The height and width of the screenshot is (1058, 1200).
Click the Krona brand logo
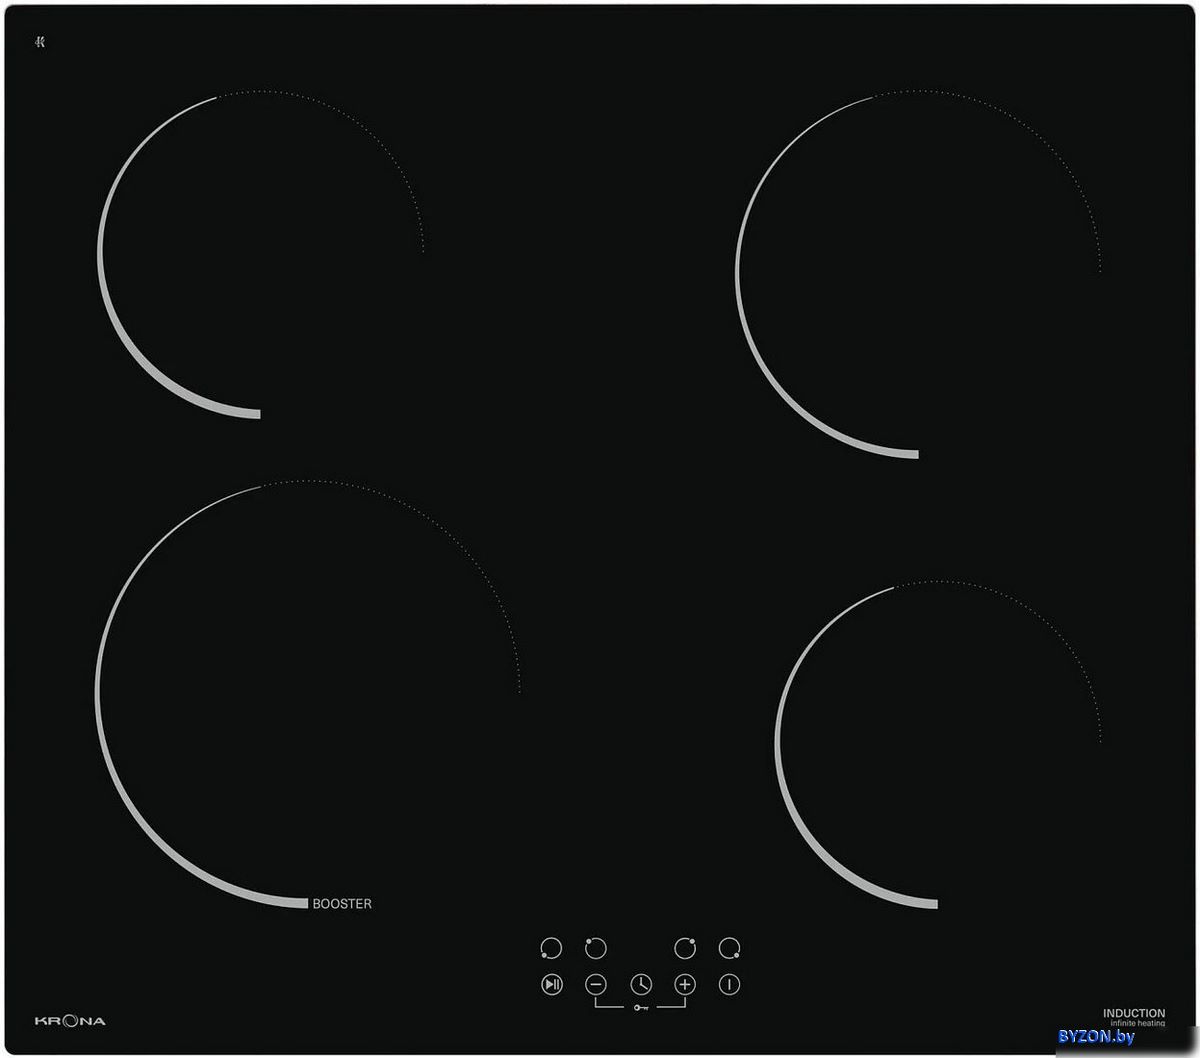pyautogui.click(x=70, y=1021)
